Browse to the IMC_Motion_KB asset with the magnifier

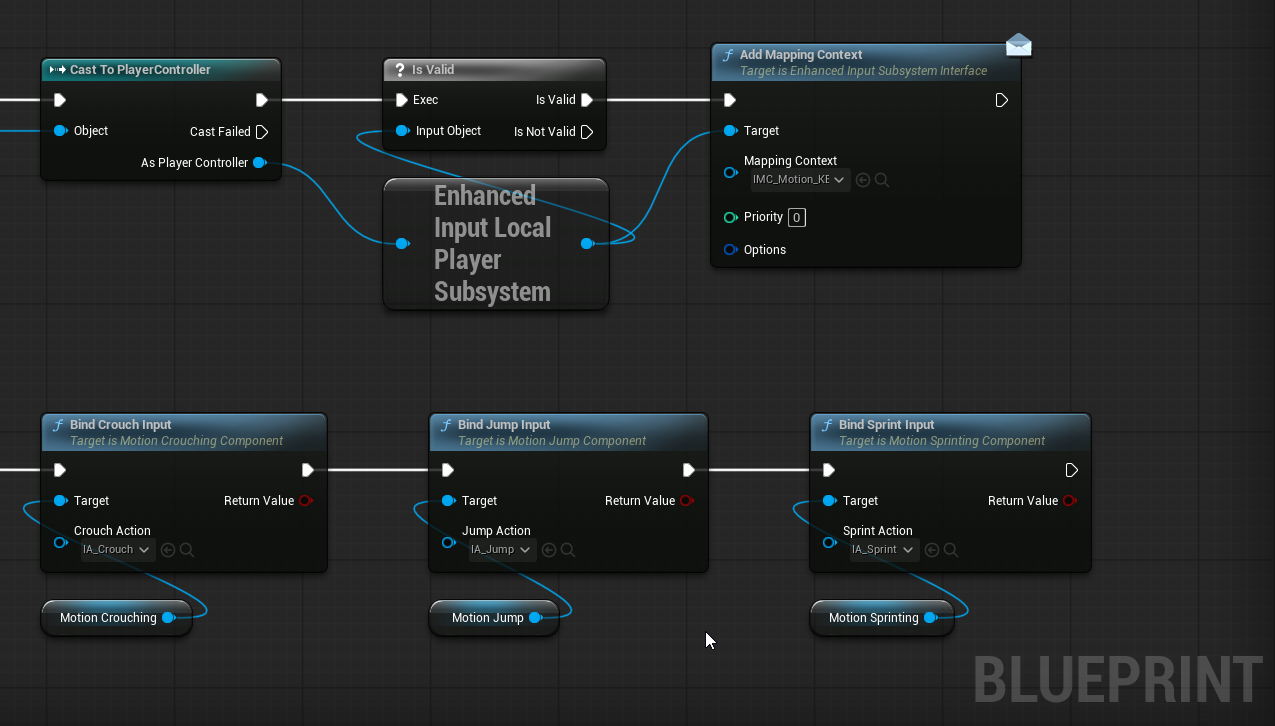[x=882, y=181]
